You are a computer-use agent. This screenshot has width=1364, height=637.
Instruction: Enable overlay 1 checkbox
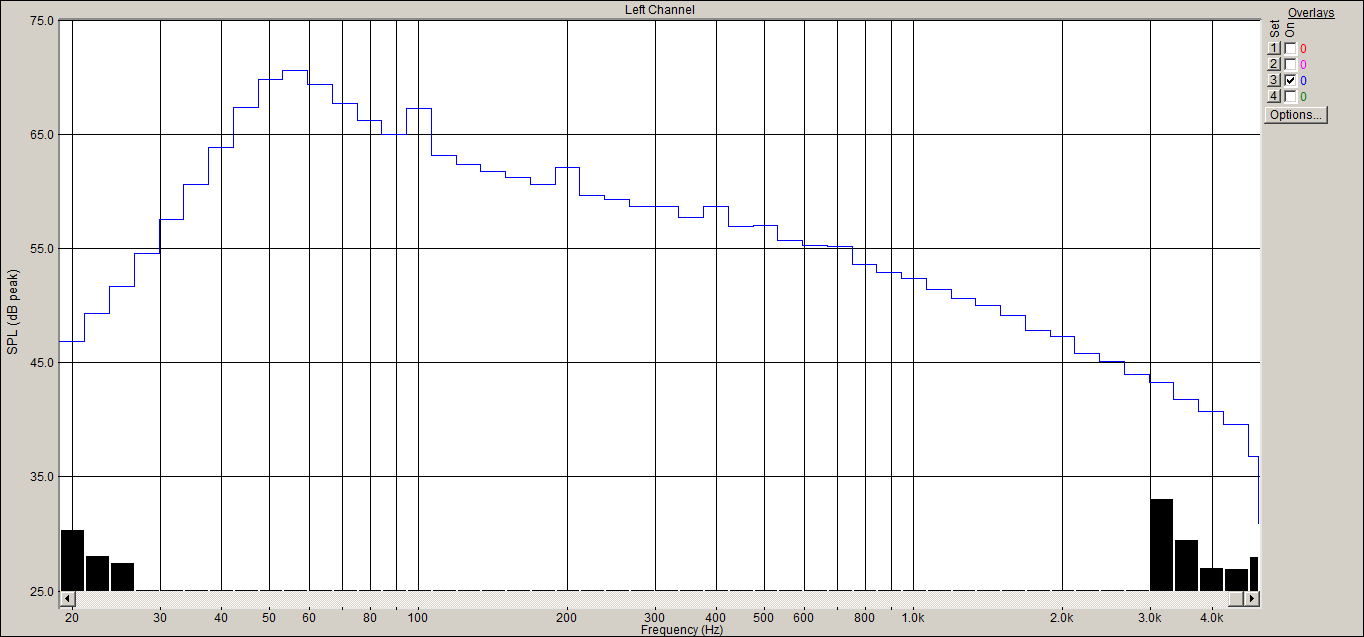pos(1290,48)
